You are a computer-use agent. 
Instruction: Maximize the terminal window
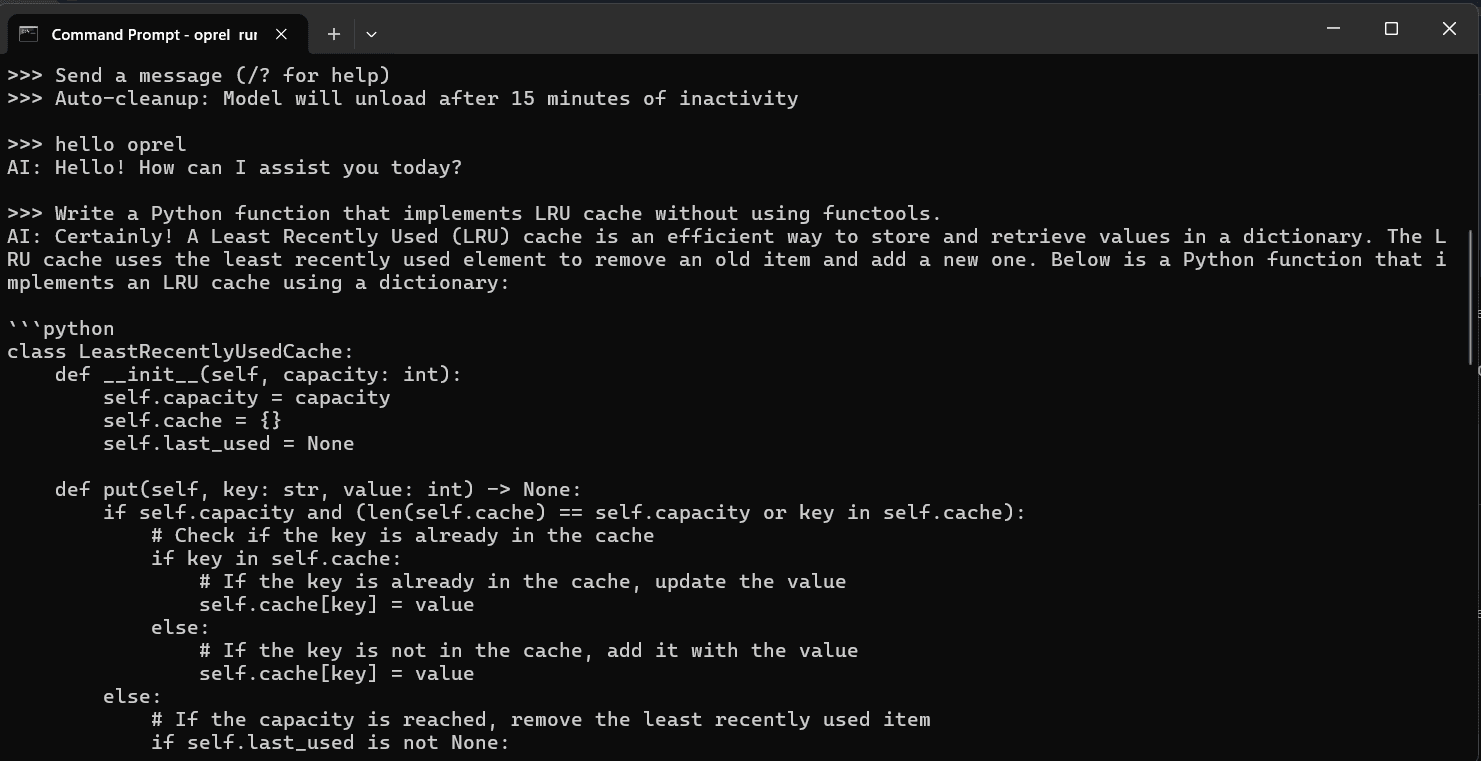click(x=1391, y=29)
